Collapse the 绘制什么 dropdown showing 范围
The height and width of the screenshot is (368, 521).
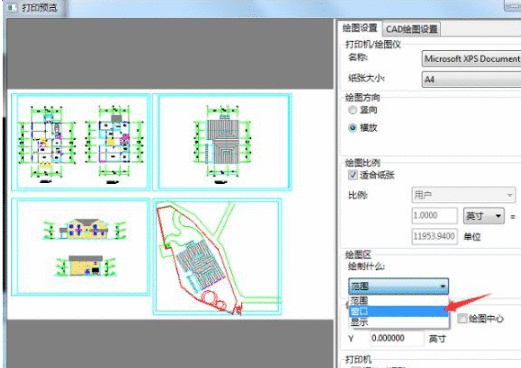[398, 286]
